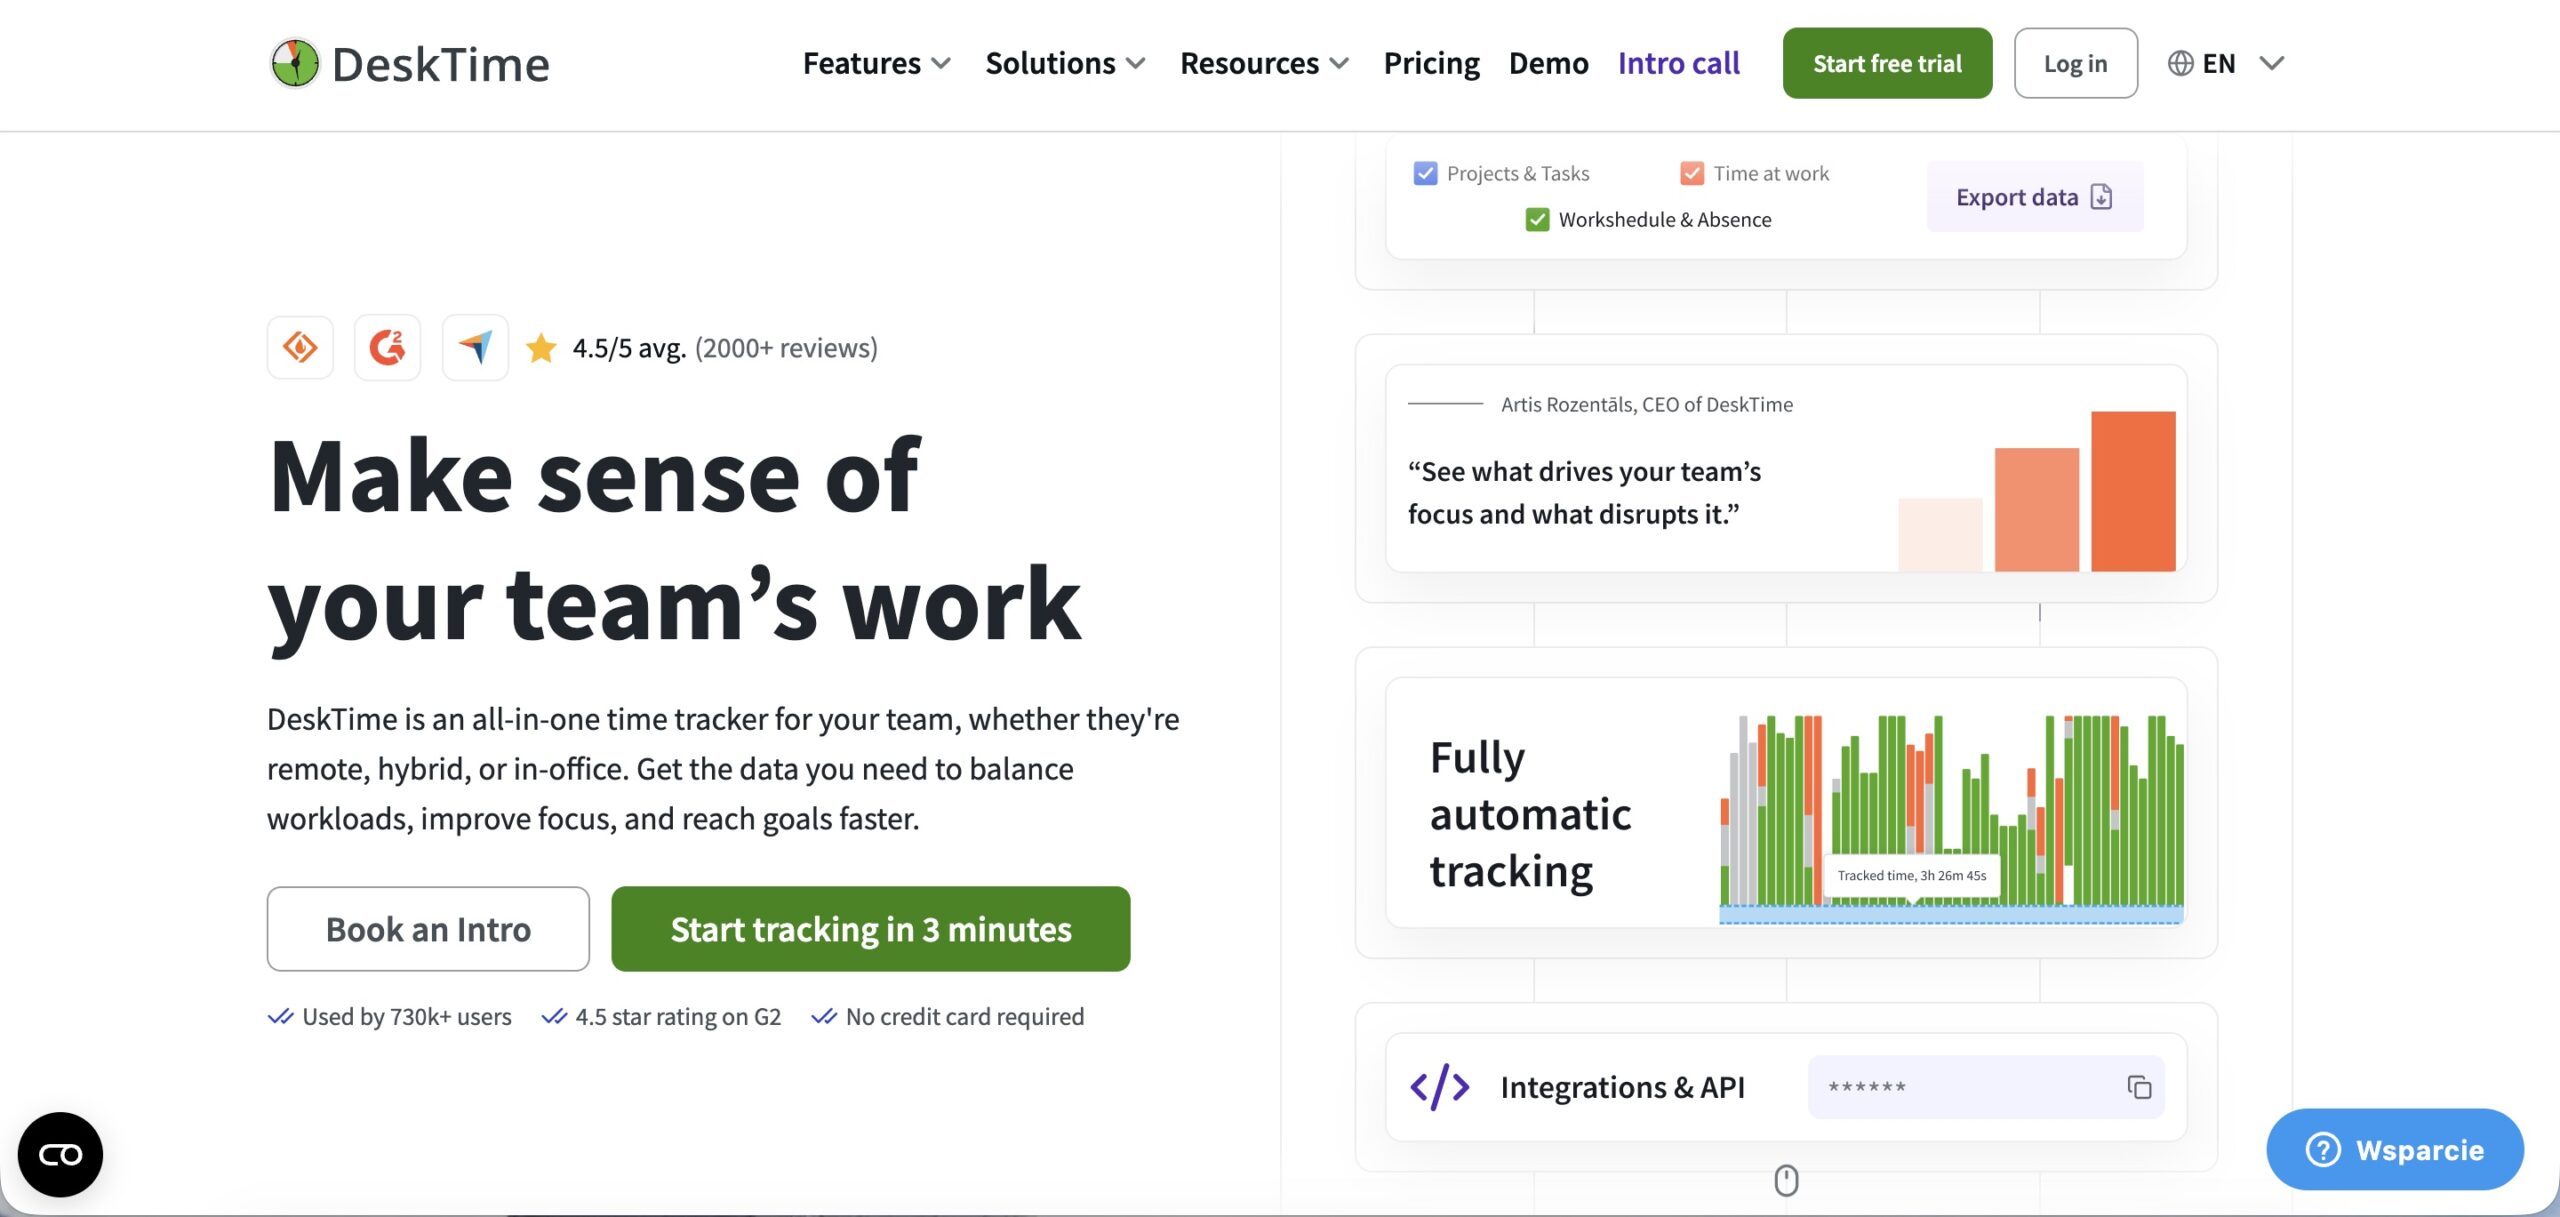The width and height of the screenshot is (2560, 1217).
Task: Open the EN language dropdown arrow
Action: point(2272,64)
